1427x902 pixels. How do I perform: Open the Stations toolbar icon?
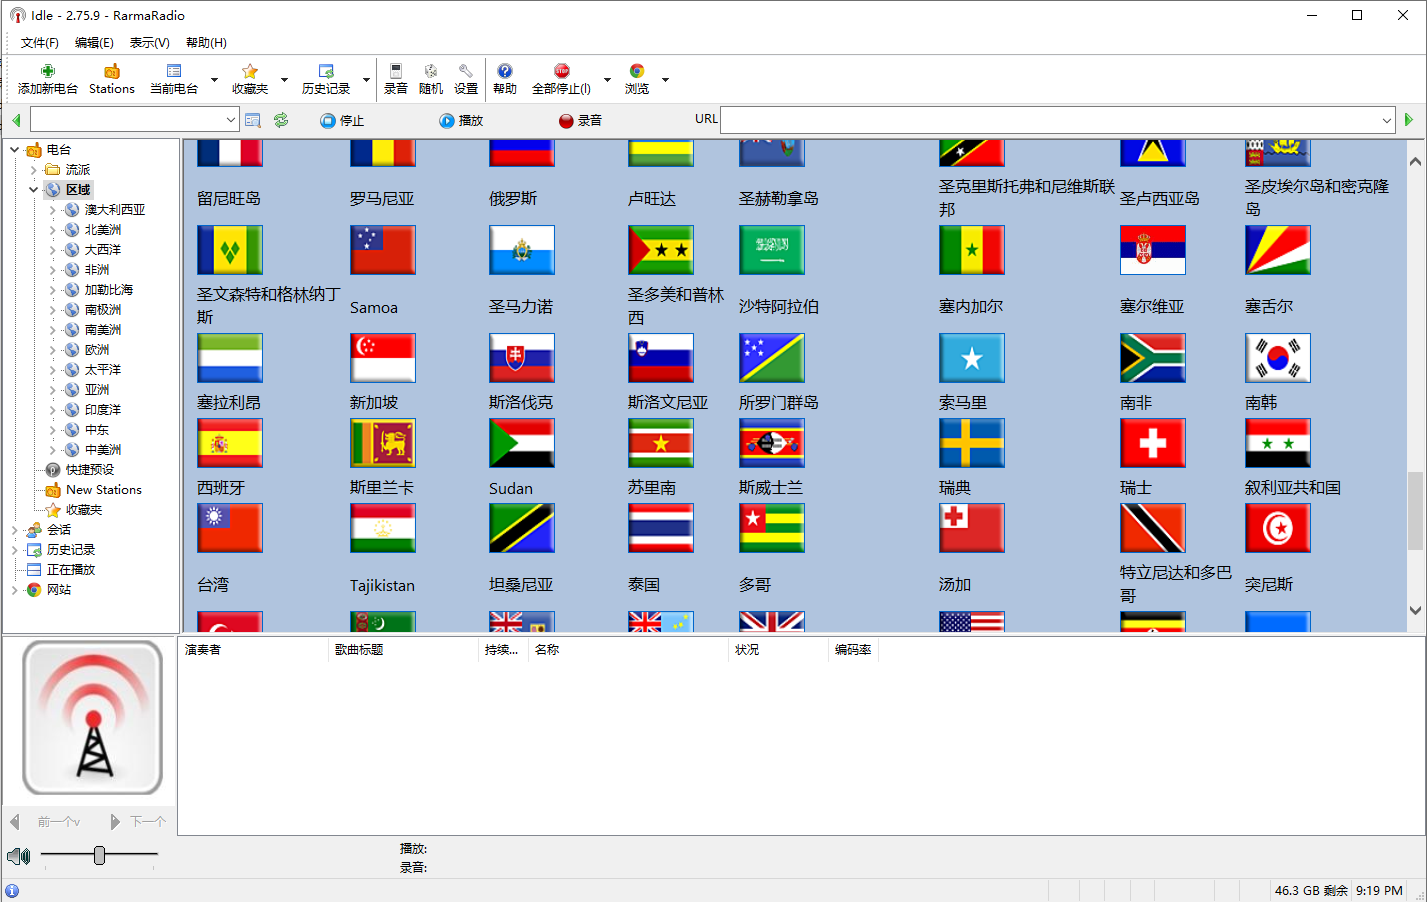point(111,72)
